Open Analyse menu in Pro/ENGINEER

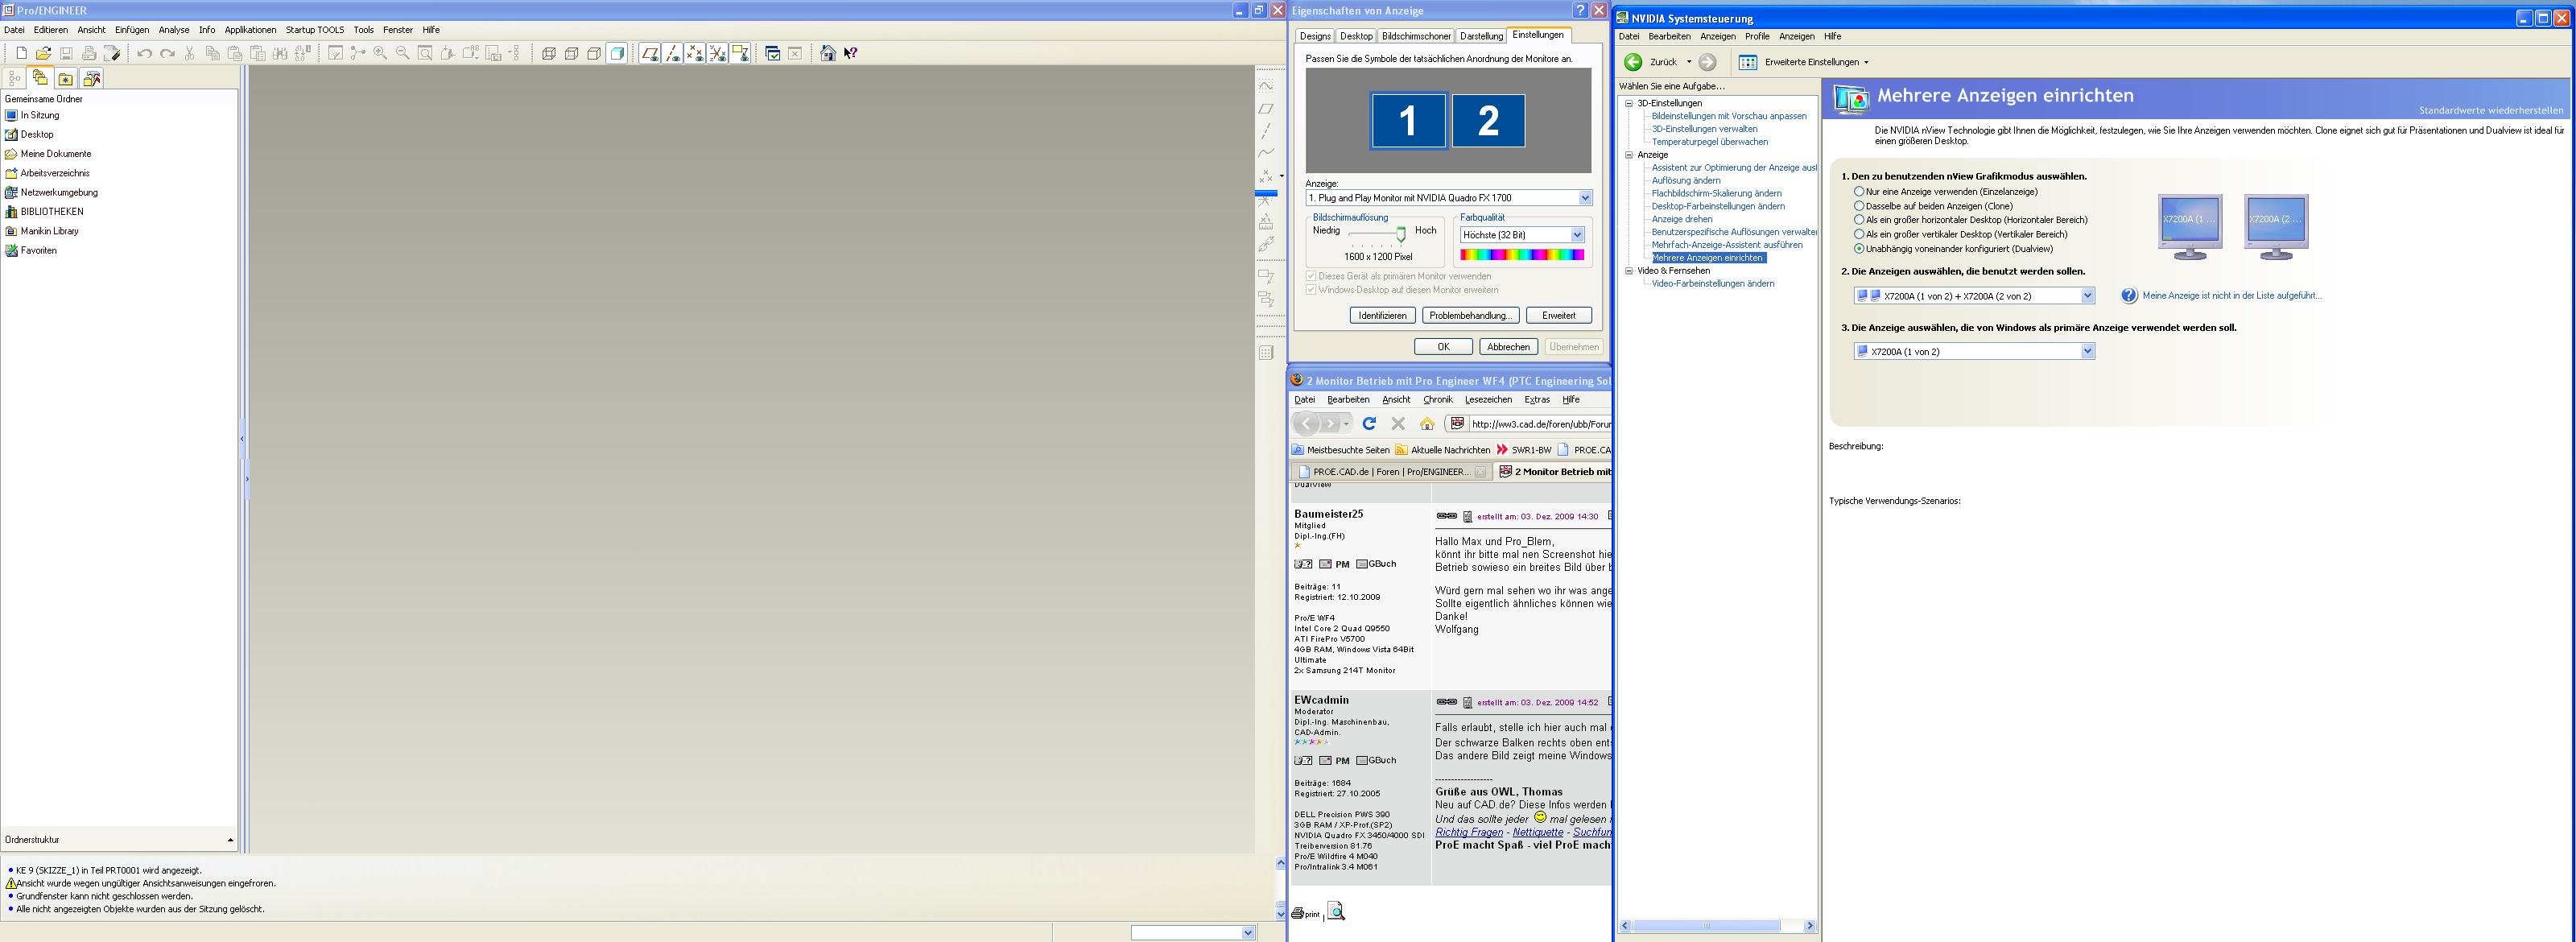pos(173,30)
